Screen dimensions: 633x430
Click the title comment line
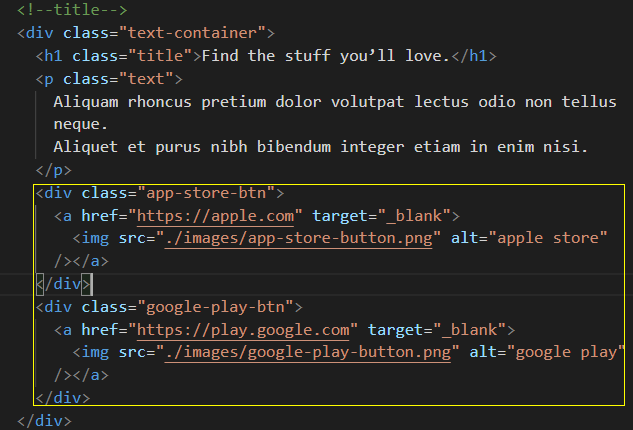tap(72, 10)
